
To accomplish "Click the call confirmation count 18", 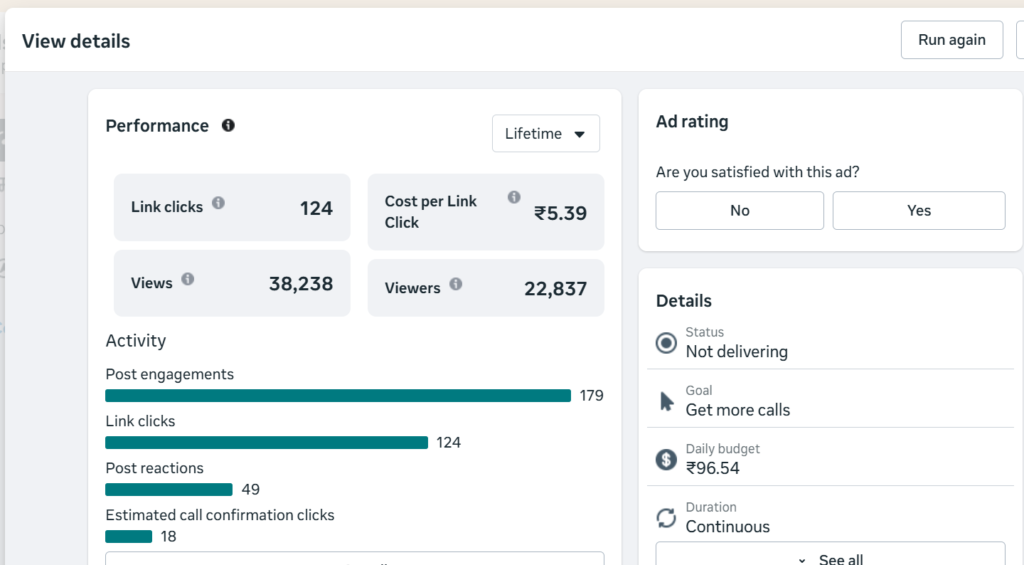I will 168,537.
